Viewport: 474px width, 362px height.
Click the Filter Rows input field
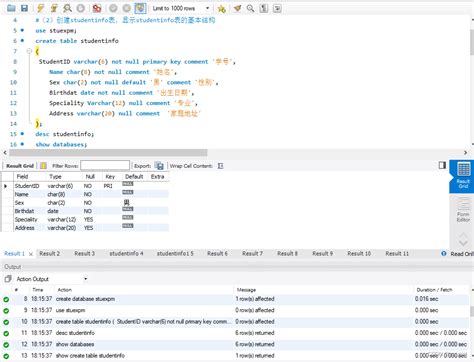click(105, 165)
